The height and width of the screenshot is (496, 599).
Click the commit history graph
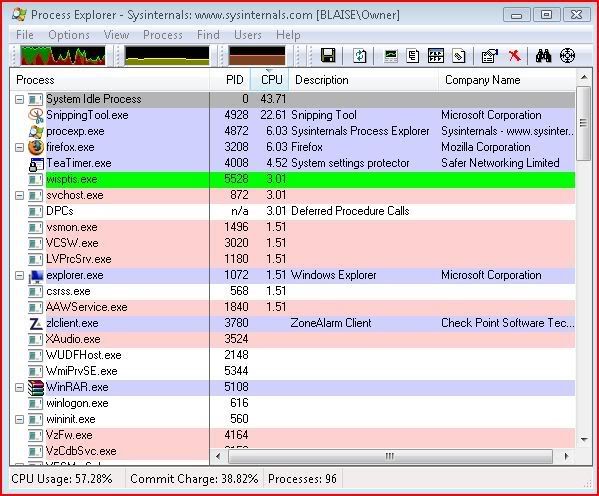(167, 55)
